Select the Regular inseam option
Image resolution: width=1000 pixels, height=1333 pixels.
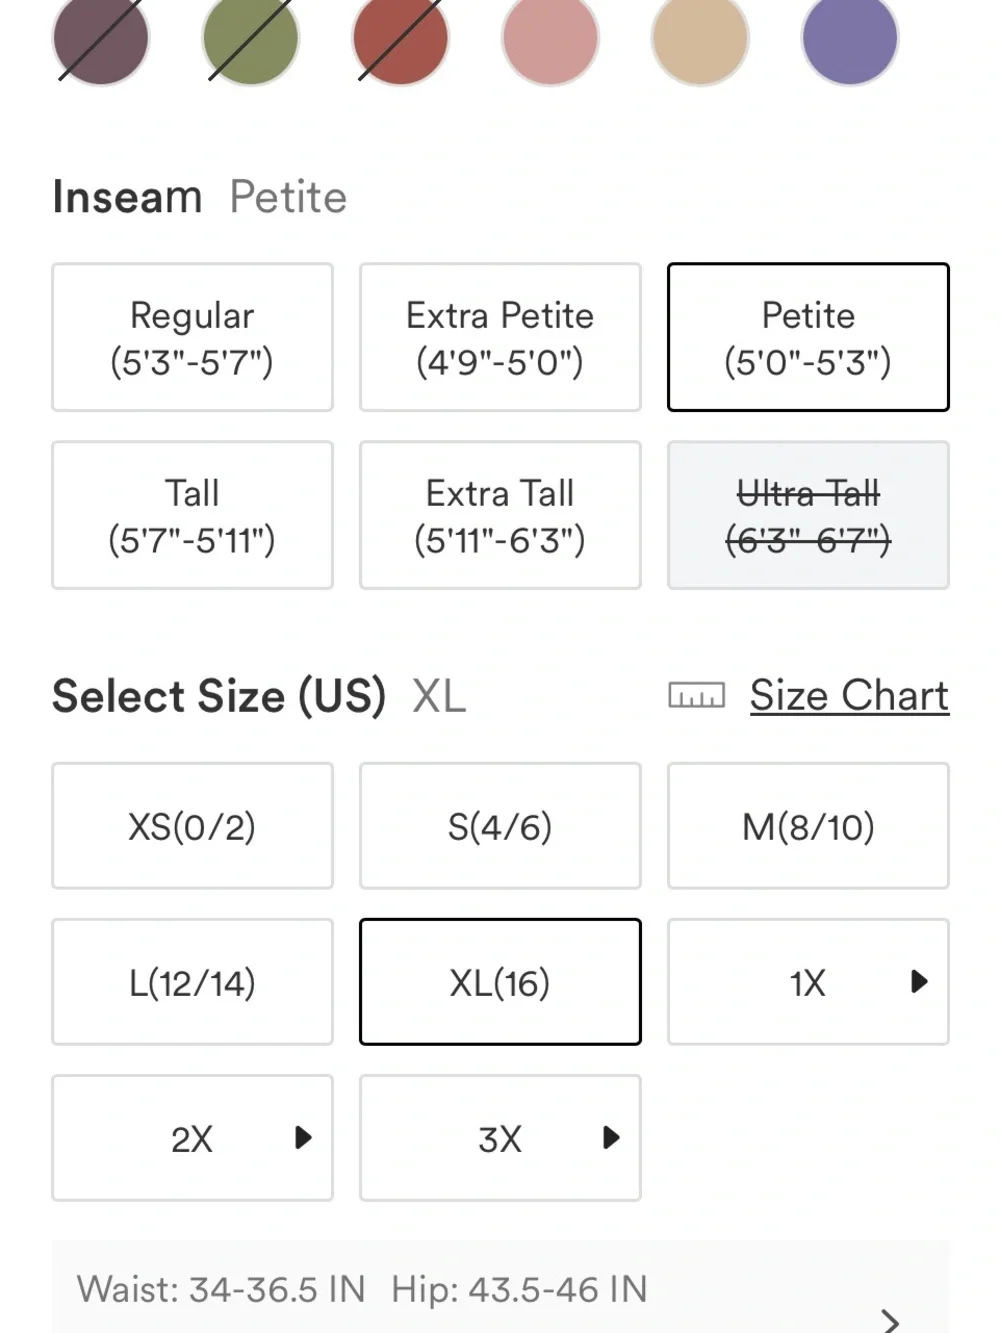192,337
